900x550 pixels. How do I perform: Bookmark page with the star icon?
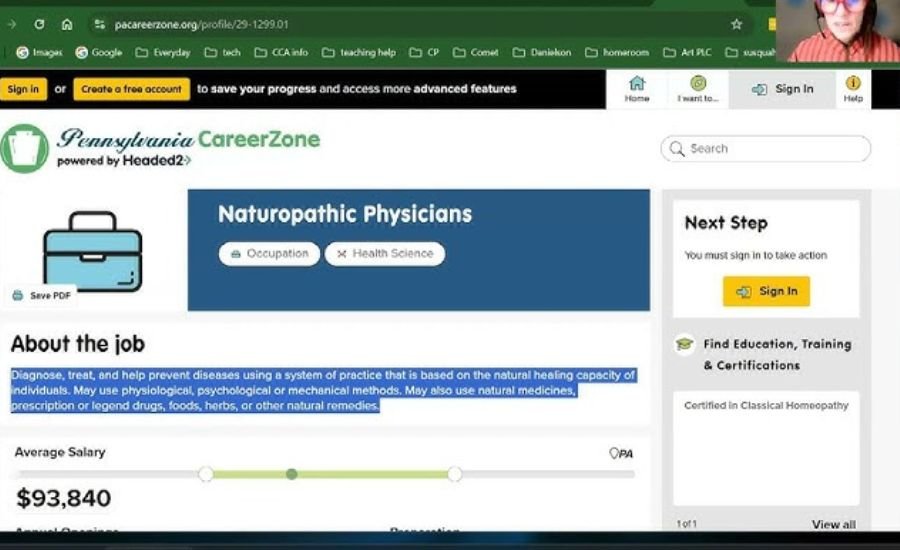(736, 24)
